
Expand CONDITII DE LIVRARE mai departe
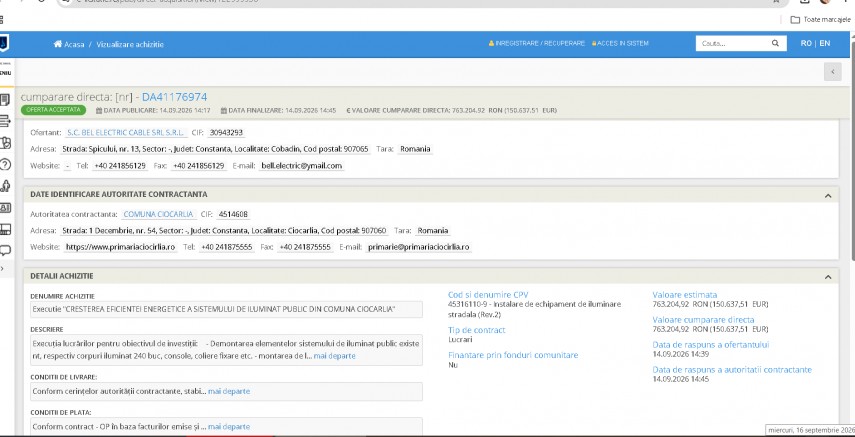tap(229, 391)
